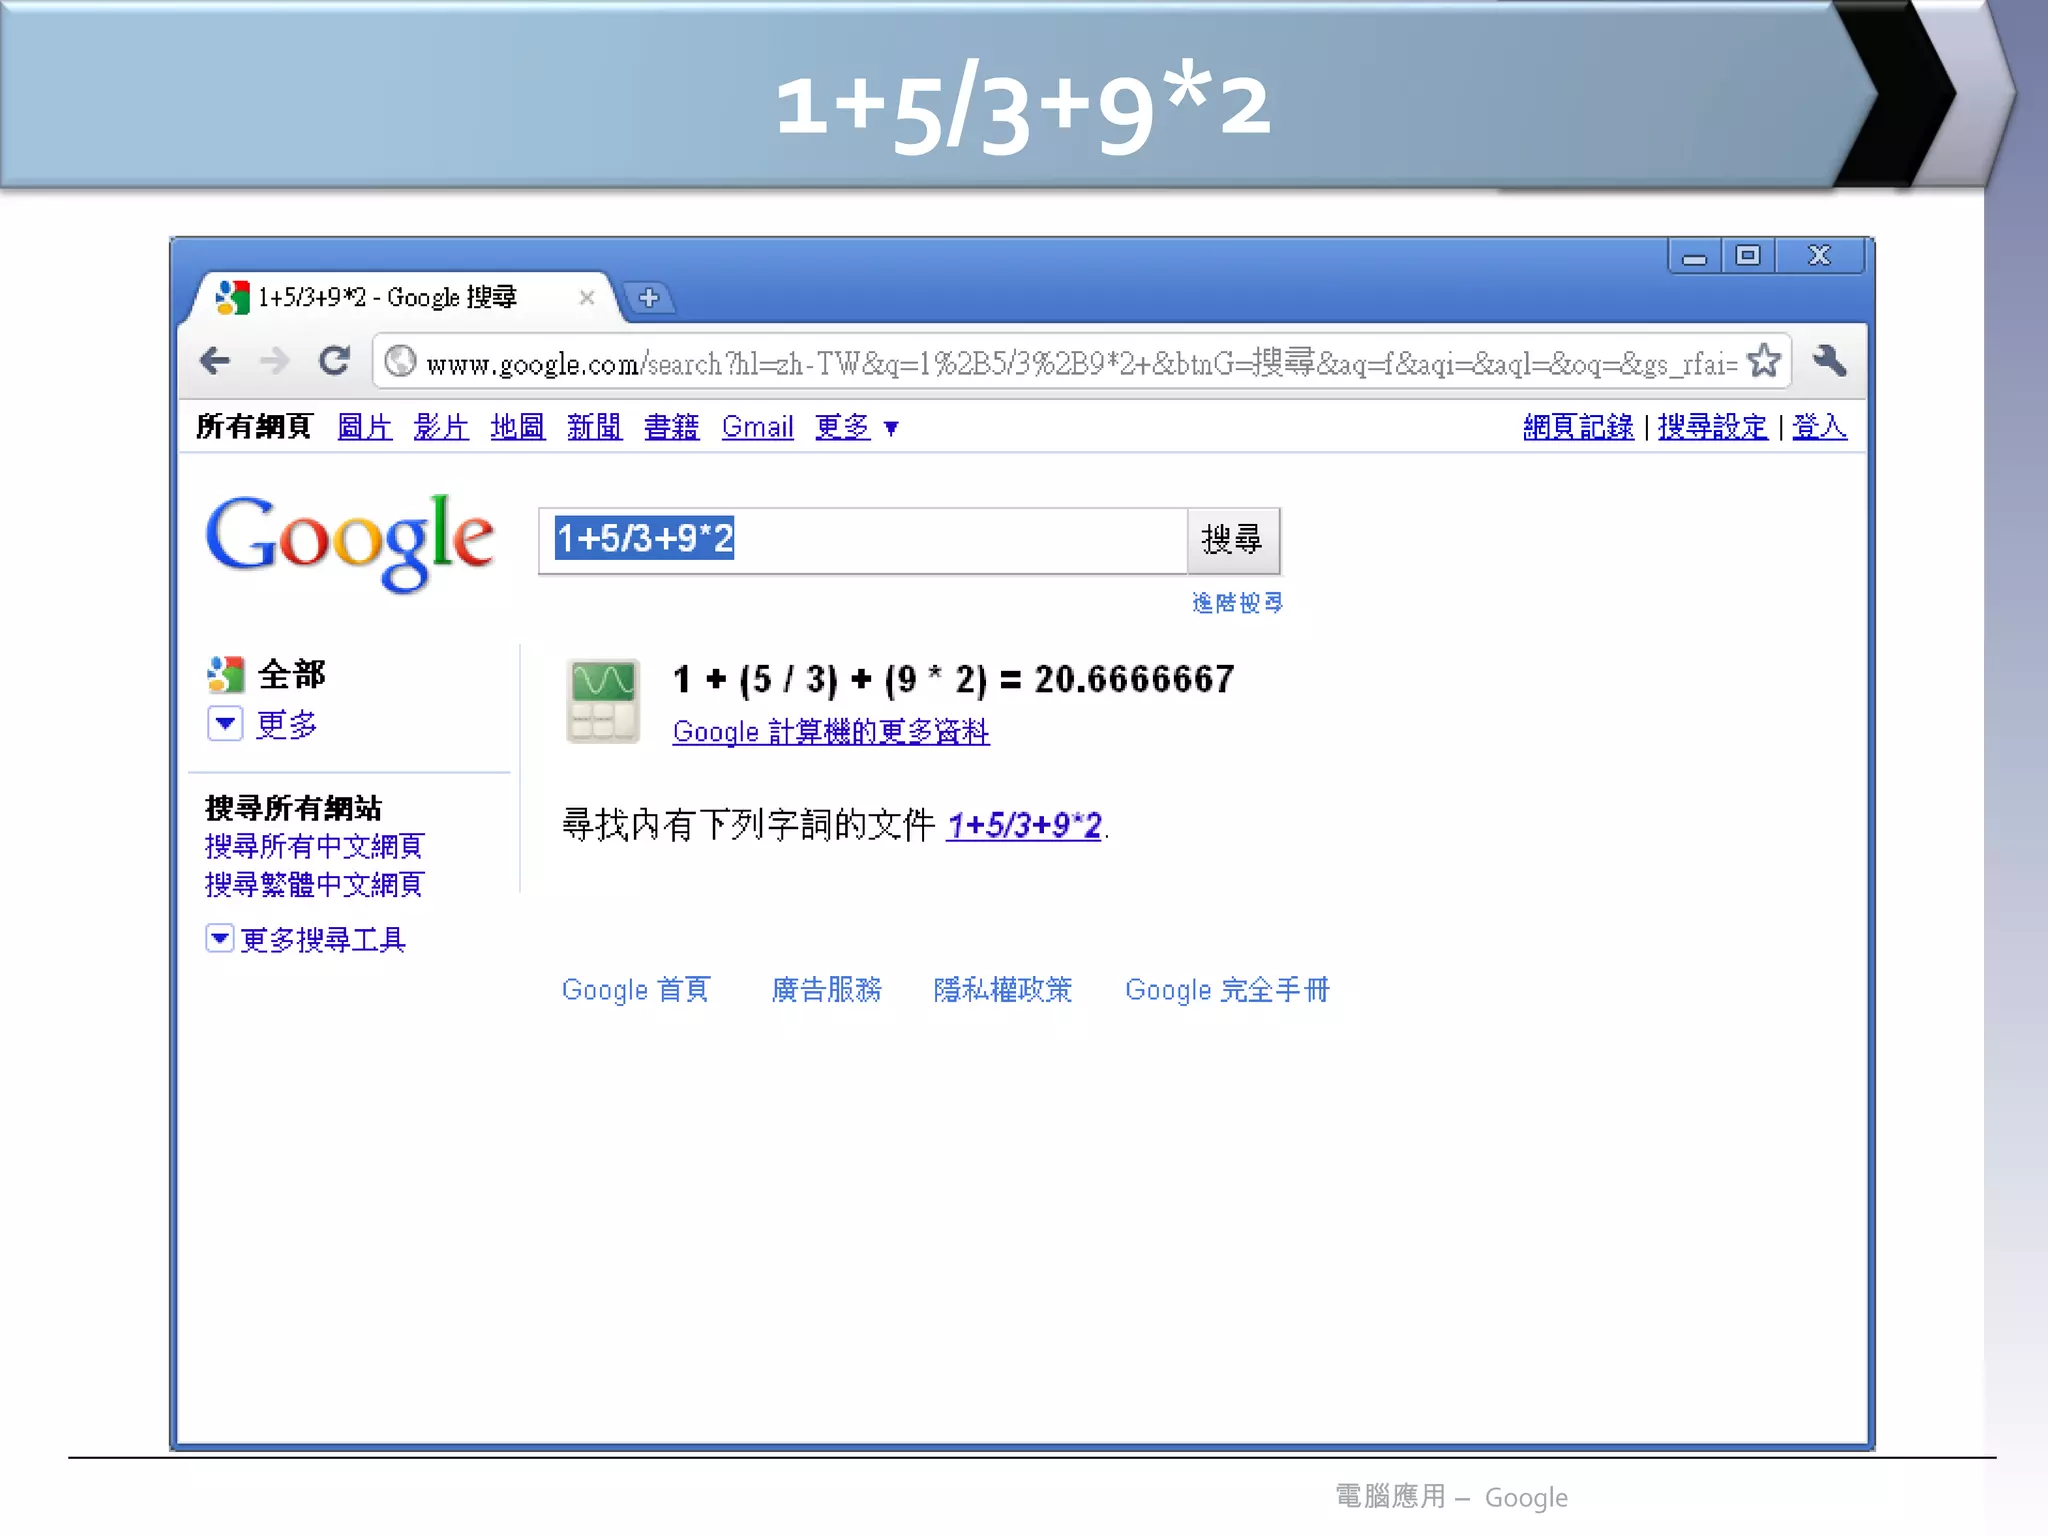Screen dimensions: 2048x1536
Task: Click the 1+5/3+9*2 document search link
Action: (x=1024, y=826)
